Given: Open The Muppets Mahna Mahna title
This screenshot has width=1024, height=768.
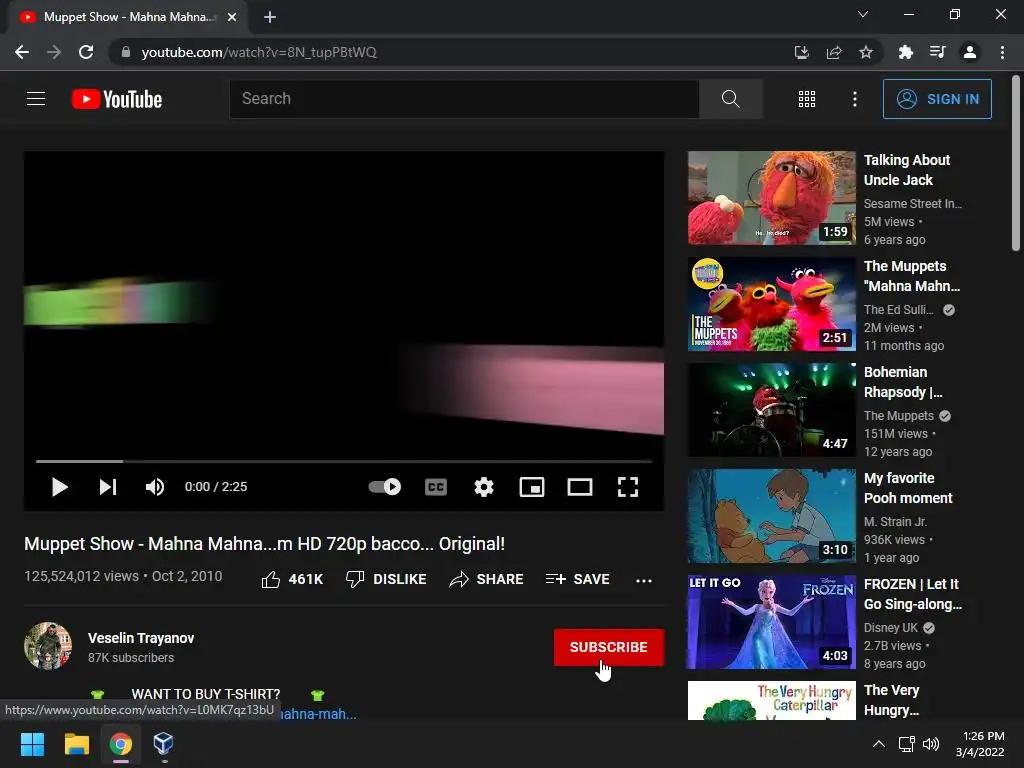Looking at the screenshot, I should [912, 276].
